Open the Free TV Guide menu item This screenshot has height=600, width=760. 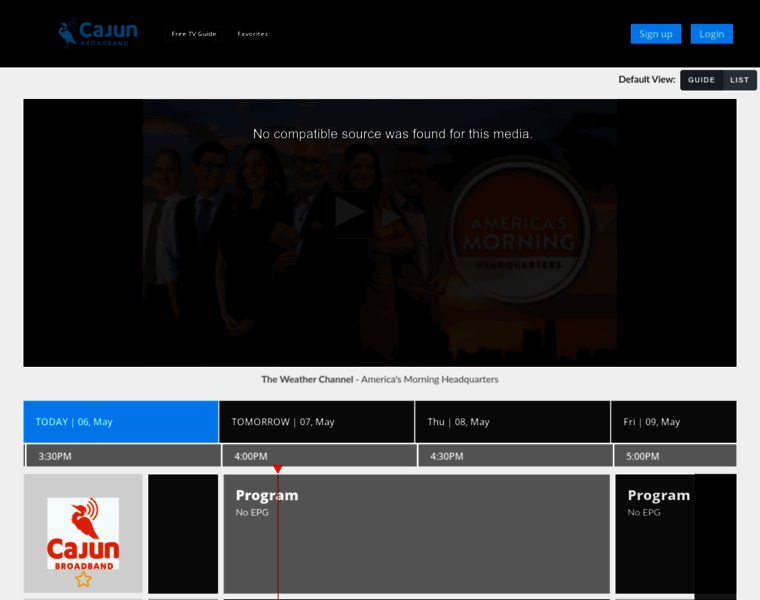click(x=194, y=34)
